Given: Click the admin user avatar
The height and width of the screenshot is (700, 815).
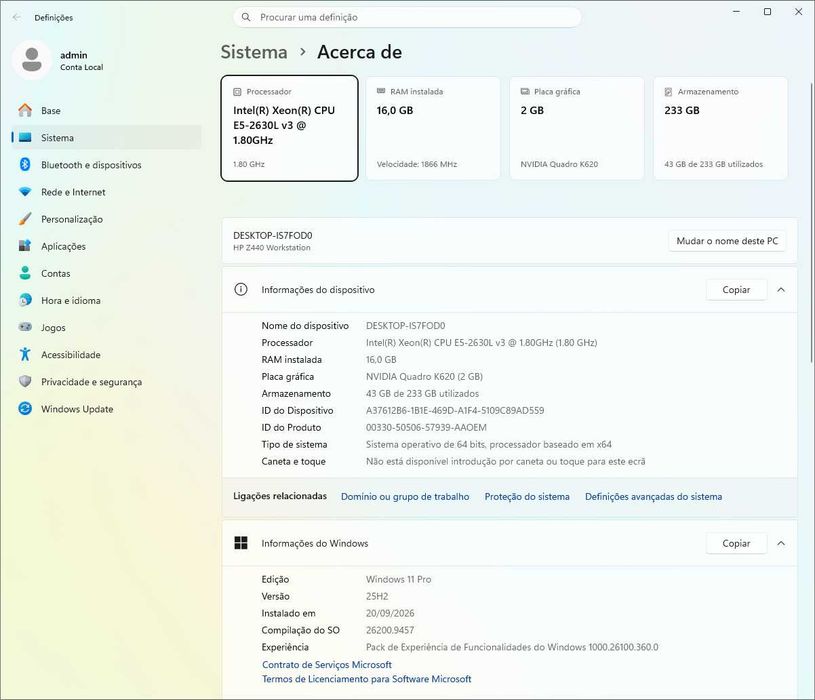Looking at the screenshot, I should click(x=32, y=60).
